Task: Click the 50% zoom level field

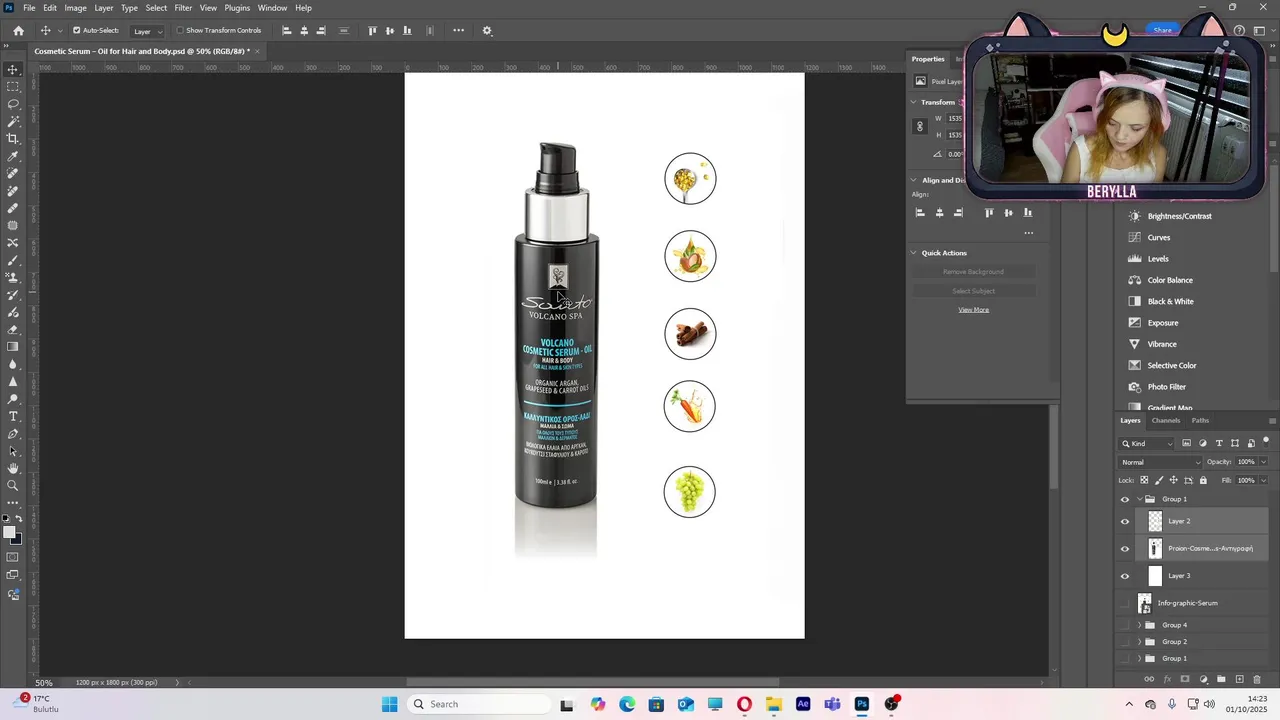Action: click(x=45, y=682)
